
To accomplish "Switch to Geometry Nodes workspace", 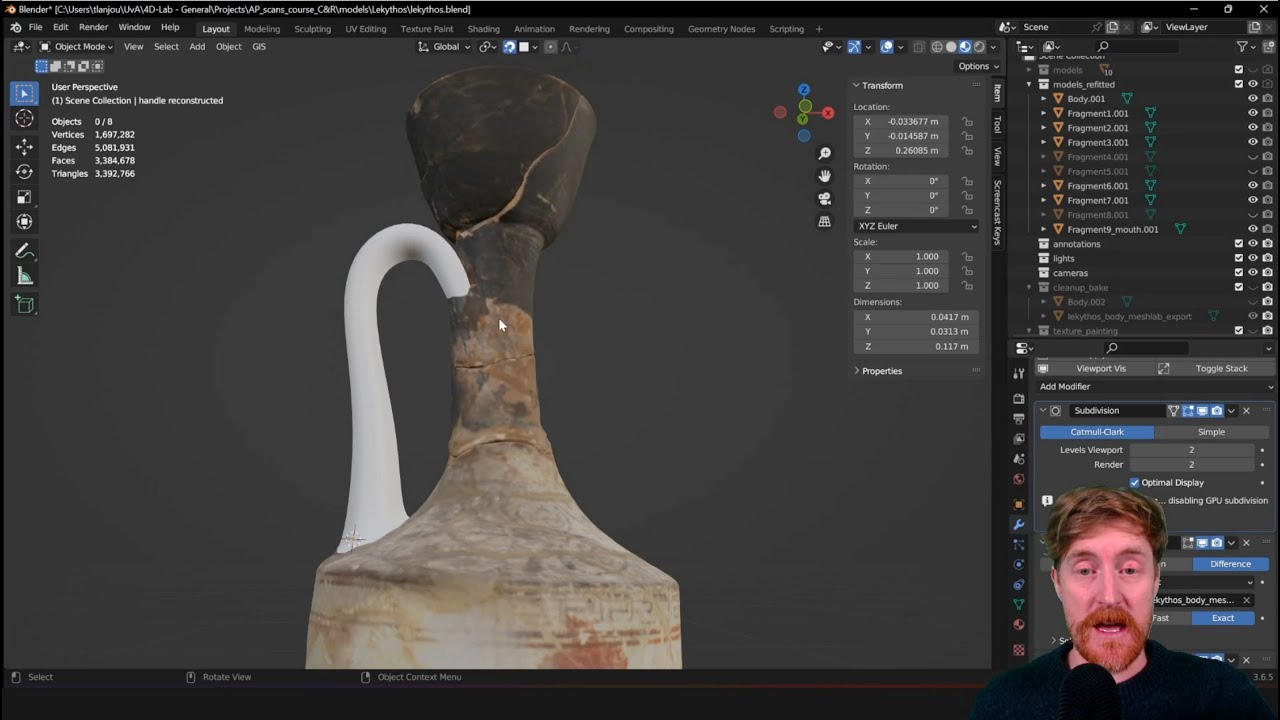I will [x=721, y=29].
